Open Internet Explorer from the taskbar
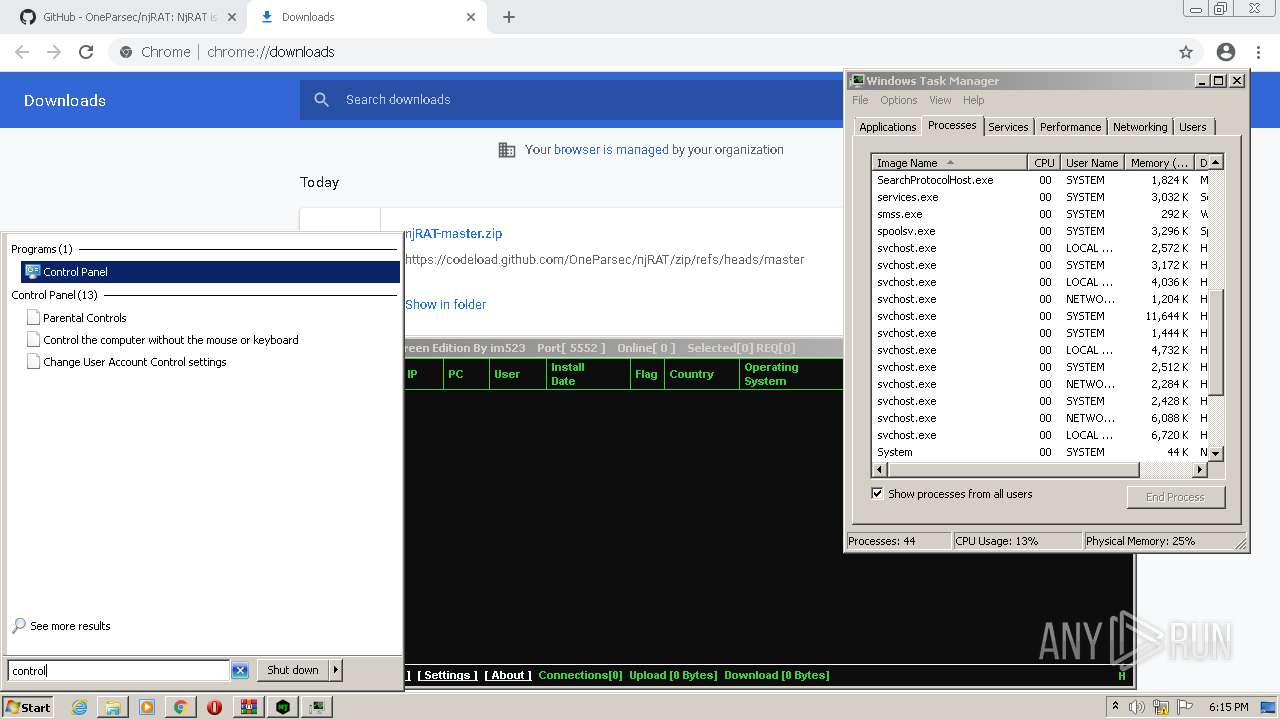1280x720 pixels. 80,707
